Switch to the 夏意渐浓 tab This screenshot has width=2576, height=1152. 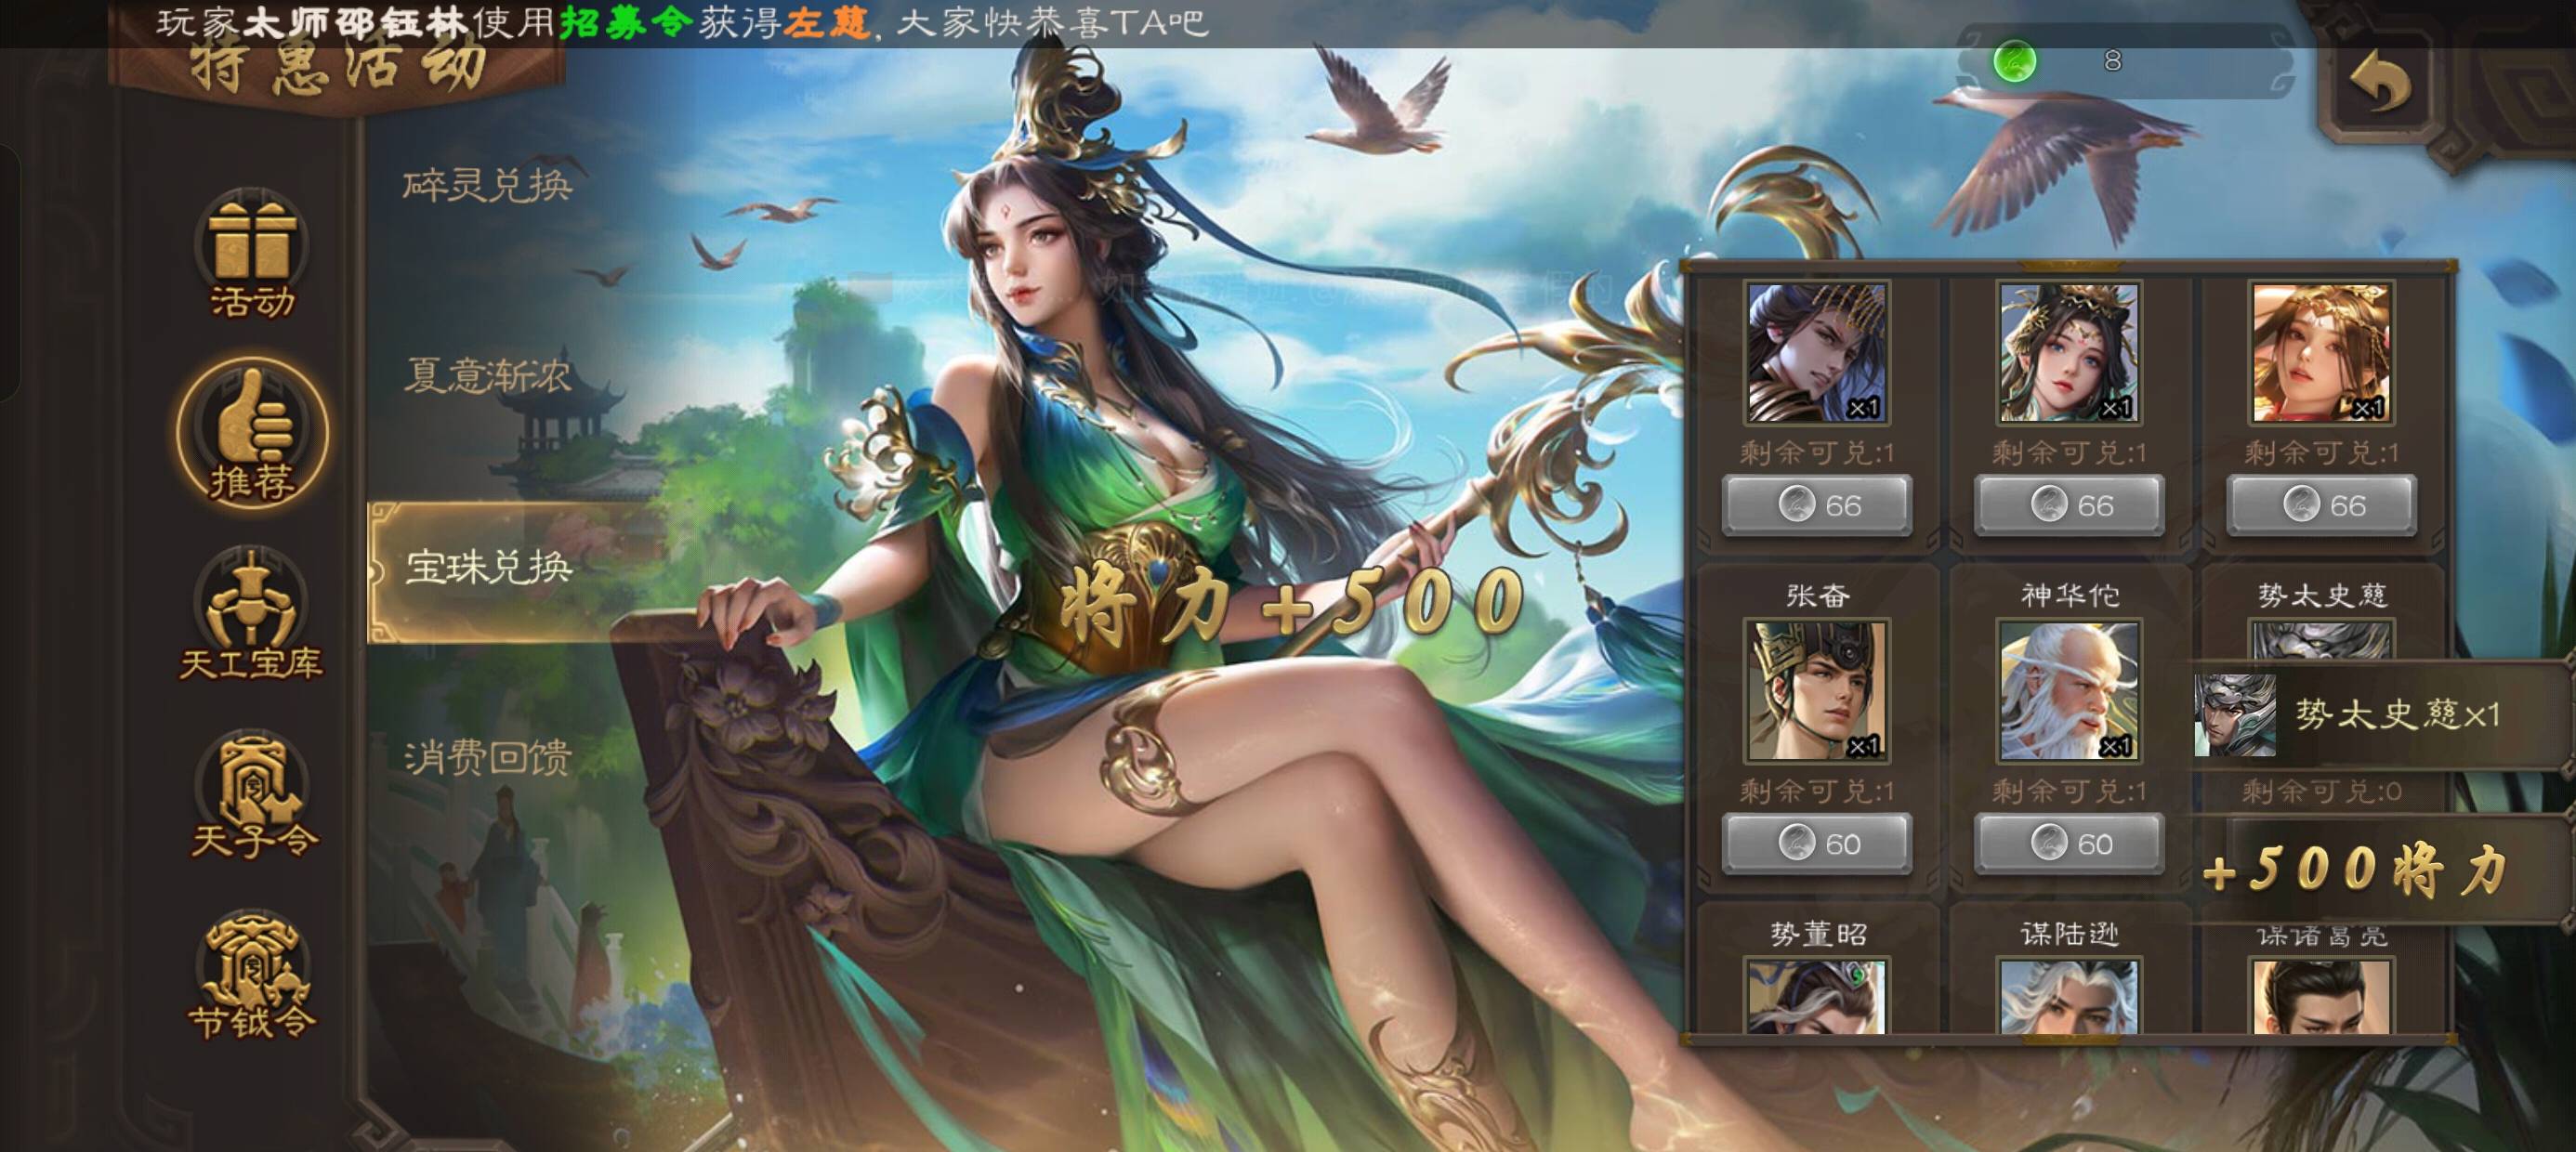[487, 375]
